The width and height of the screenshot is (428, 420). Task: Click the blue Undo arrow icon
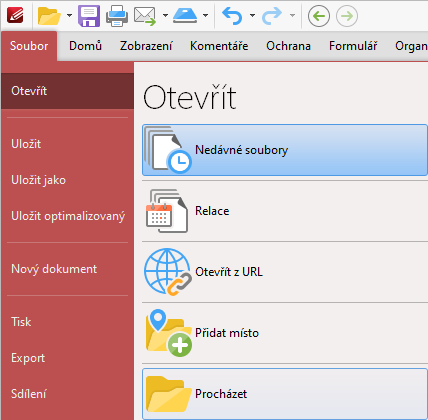click(x=232, y=16)
